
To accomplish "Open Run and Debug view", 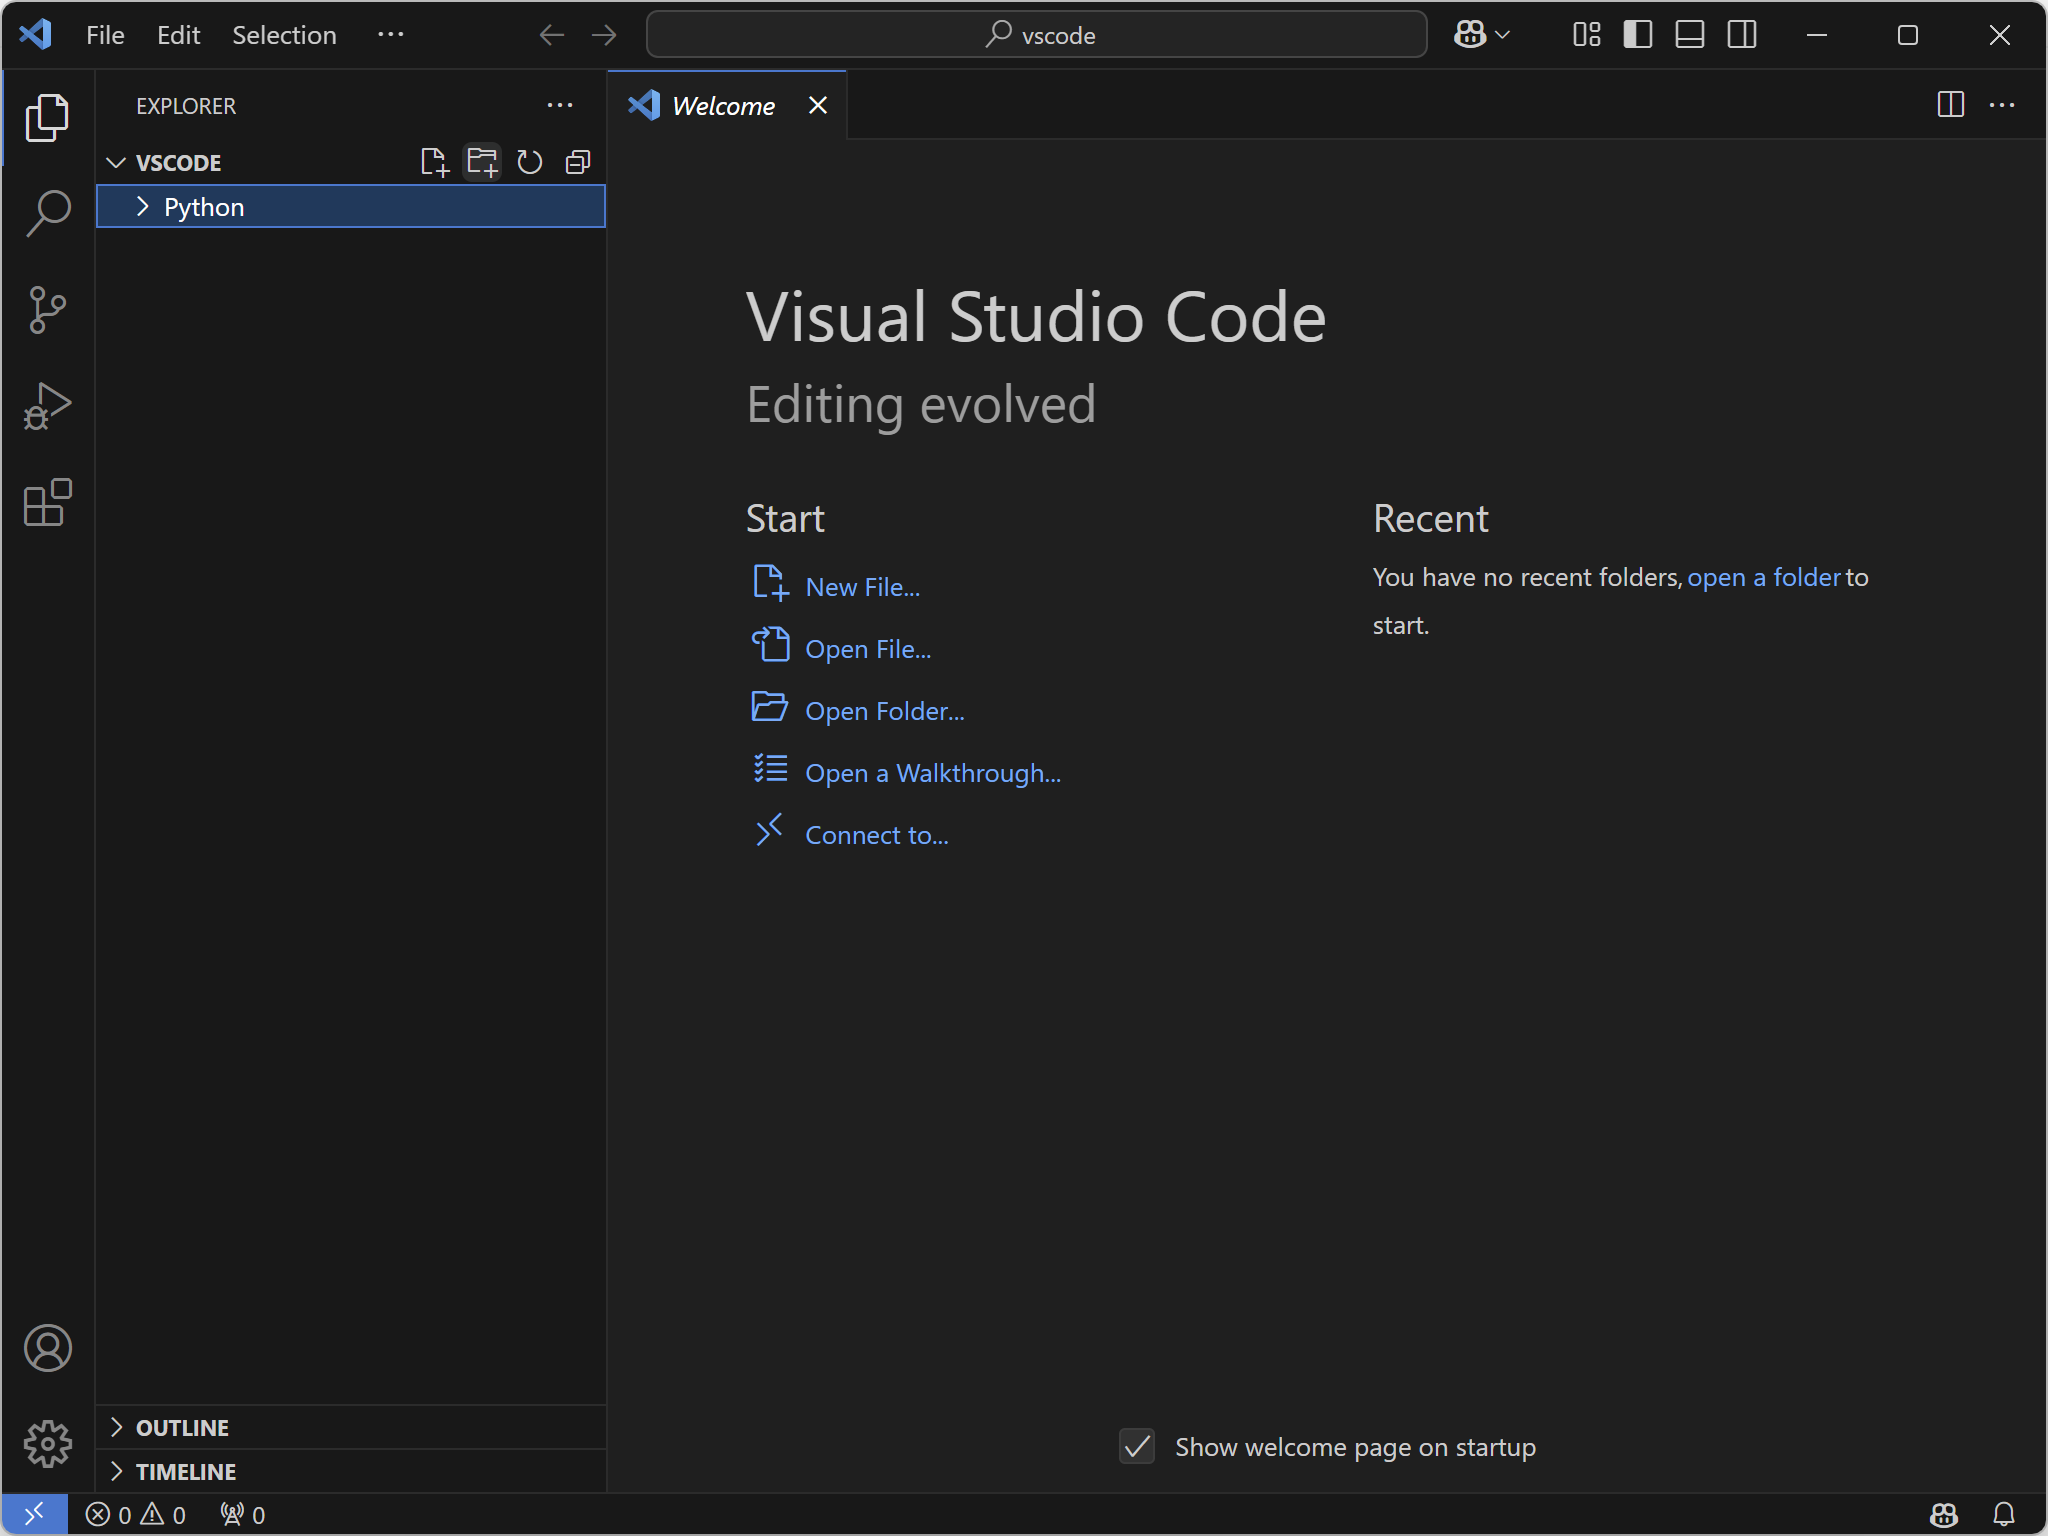I will 47,406.
